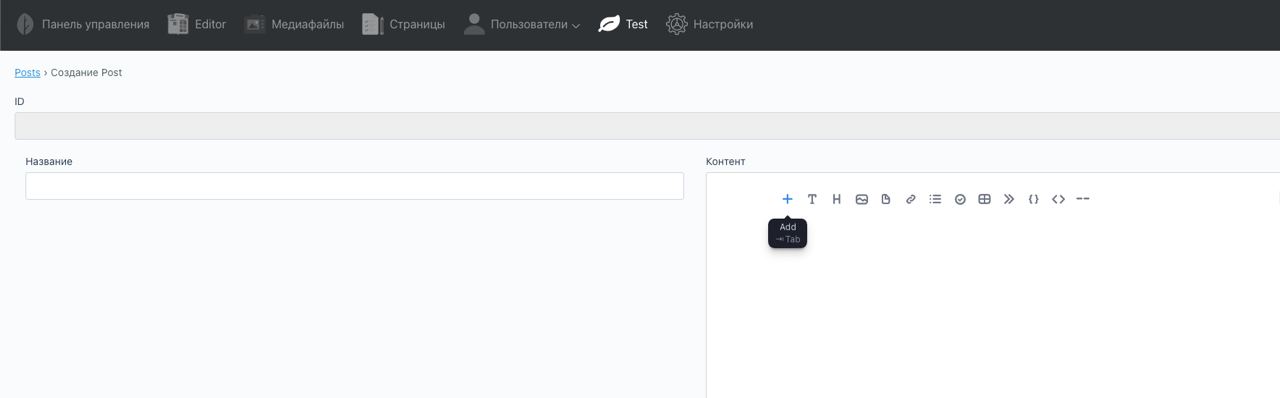Add a List block from toolbox
1280x398 pixels.
(935, 199)
